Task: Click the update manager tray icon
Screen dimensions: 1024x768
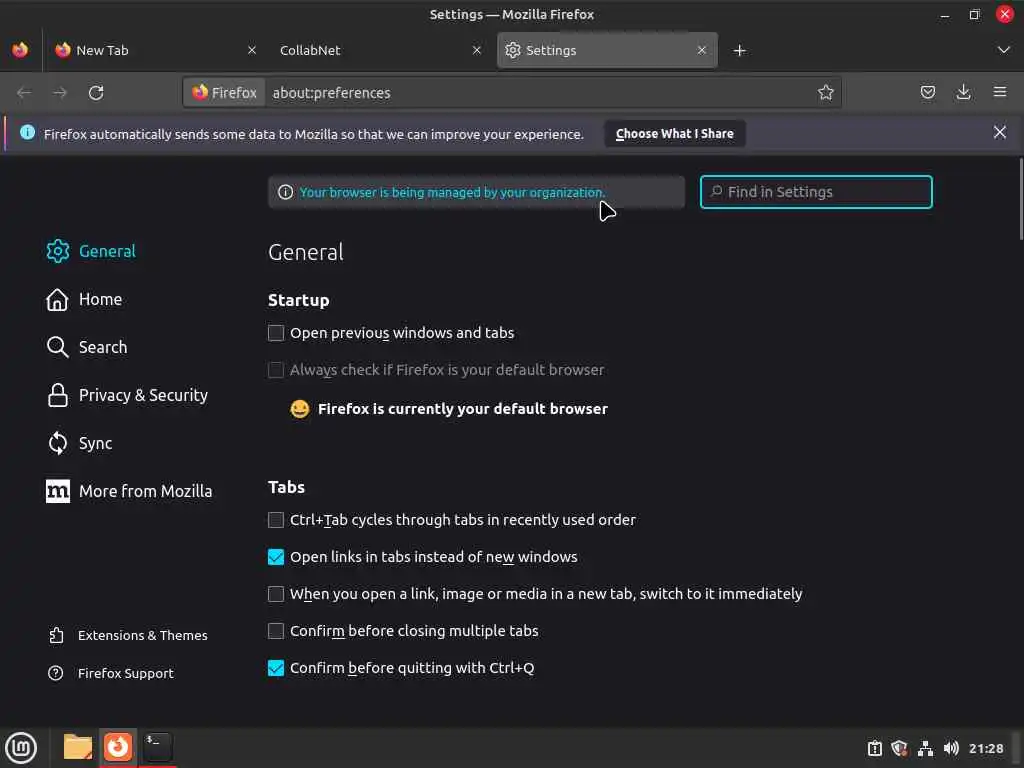Action: click(x=874, y=748)
